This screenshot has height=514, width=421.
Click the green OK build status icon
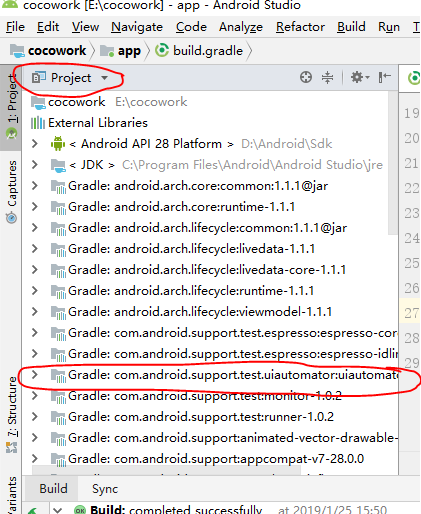80,510
